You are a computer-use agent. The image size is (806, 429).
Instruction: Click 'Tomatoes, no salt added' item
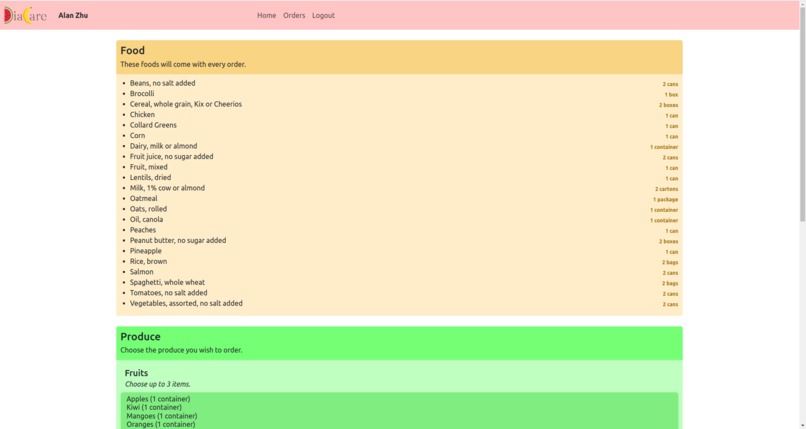[x=169, y=293]
